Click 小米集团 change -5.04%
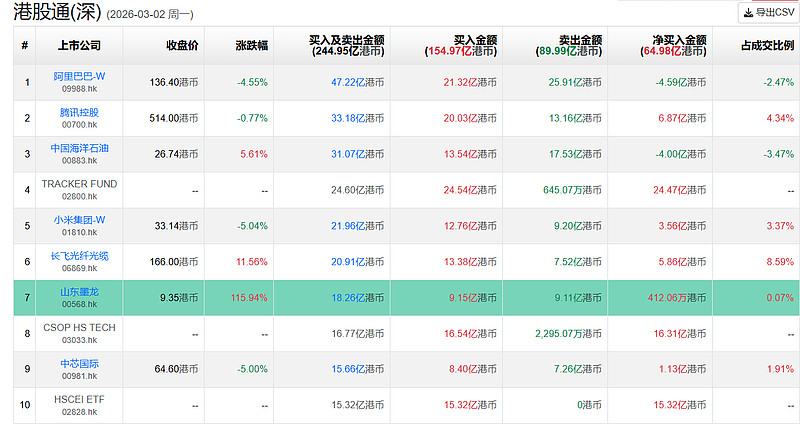The width and height of the screenshot is (800, 425). [252, 226]
